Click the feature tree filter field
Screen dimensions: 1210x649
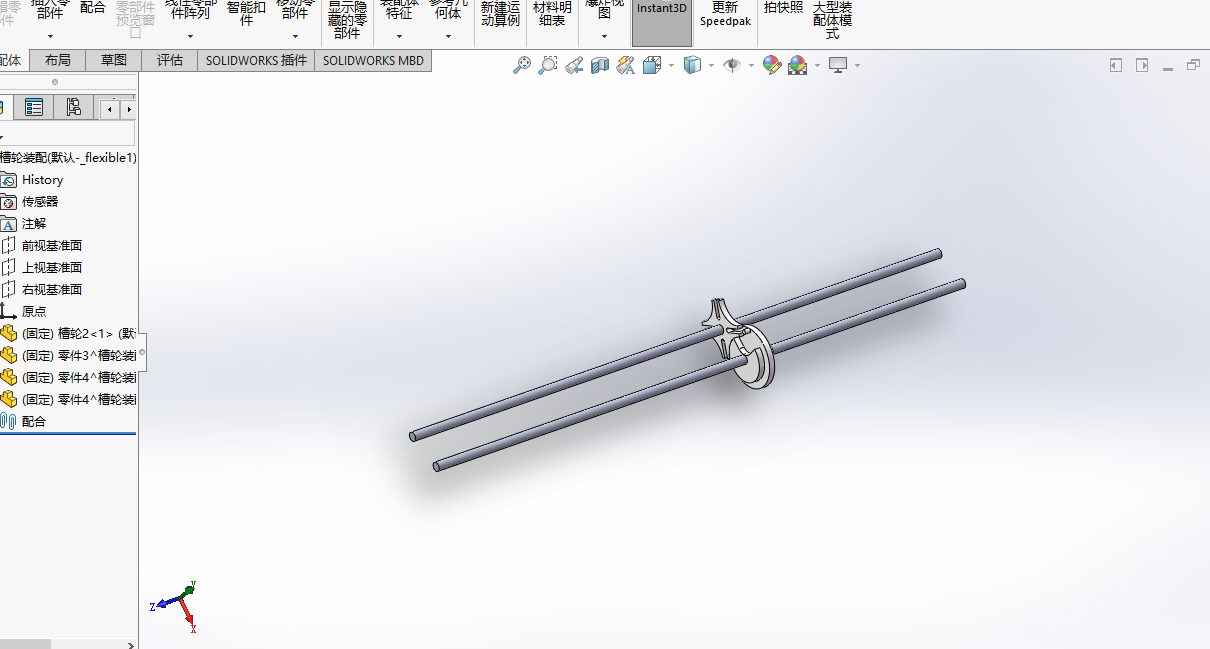pyautogui.click(x=67, y=134)
